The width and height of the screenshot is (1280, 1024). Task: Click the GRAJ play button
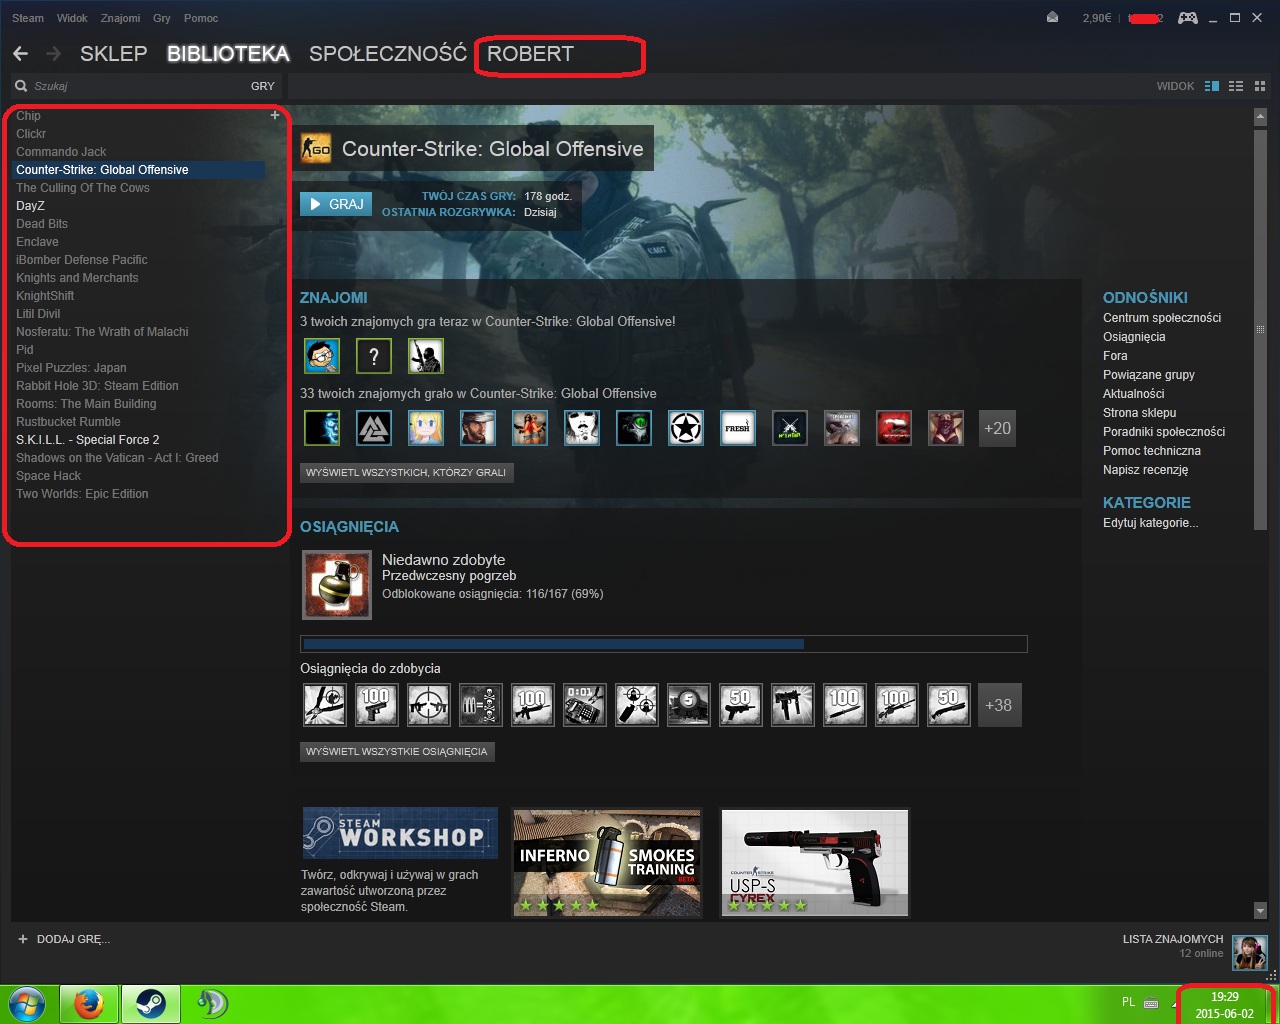point(336,204)
